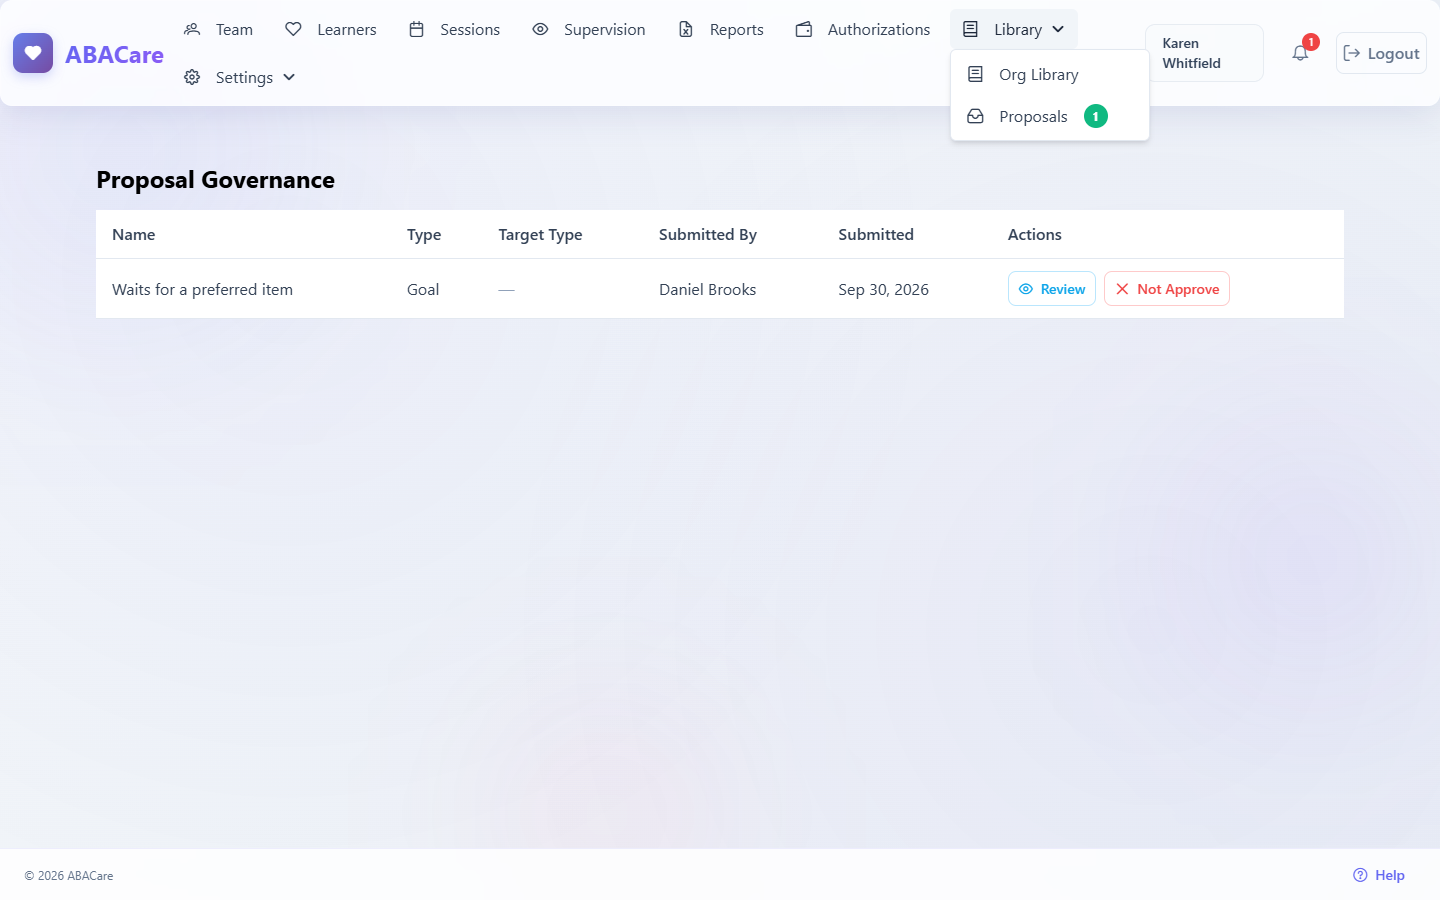
Task: Collapse the Library dropdown chevron
Action: 1058,29
